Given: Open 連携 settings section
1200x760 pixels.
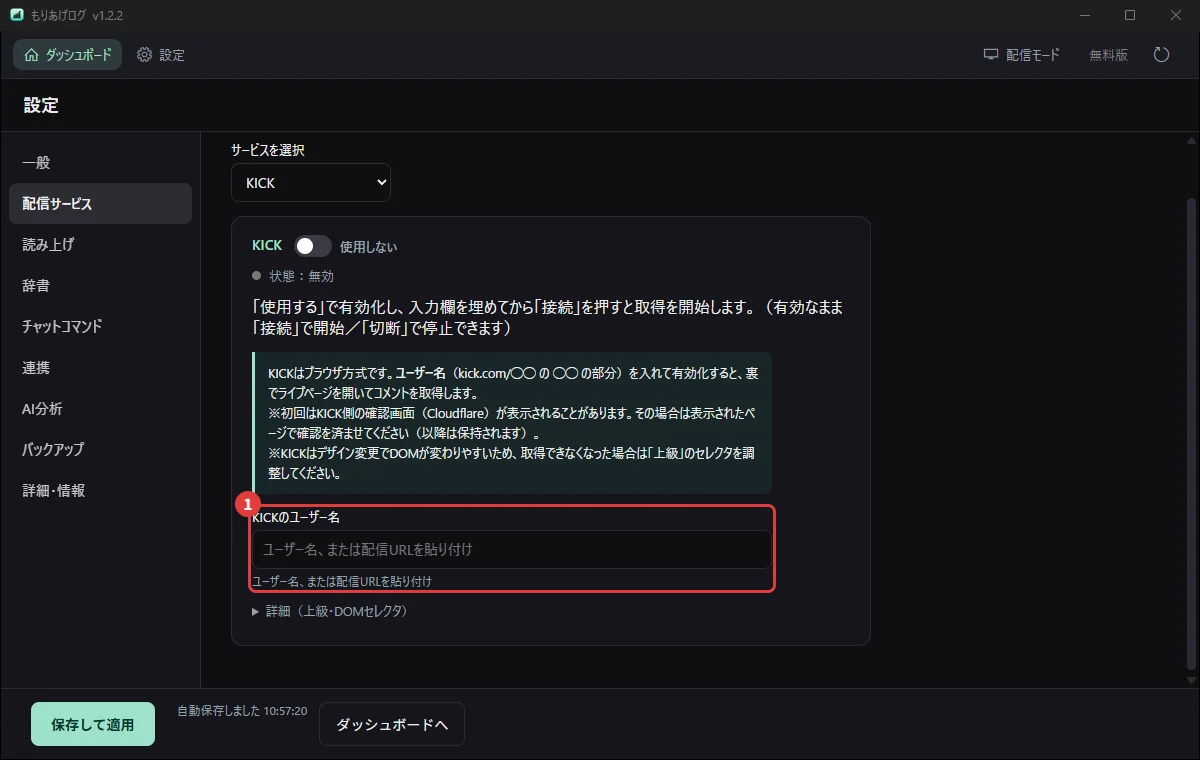Looking at the screenshot, I should (x=100, y=367).
